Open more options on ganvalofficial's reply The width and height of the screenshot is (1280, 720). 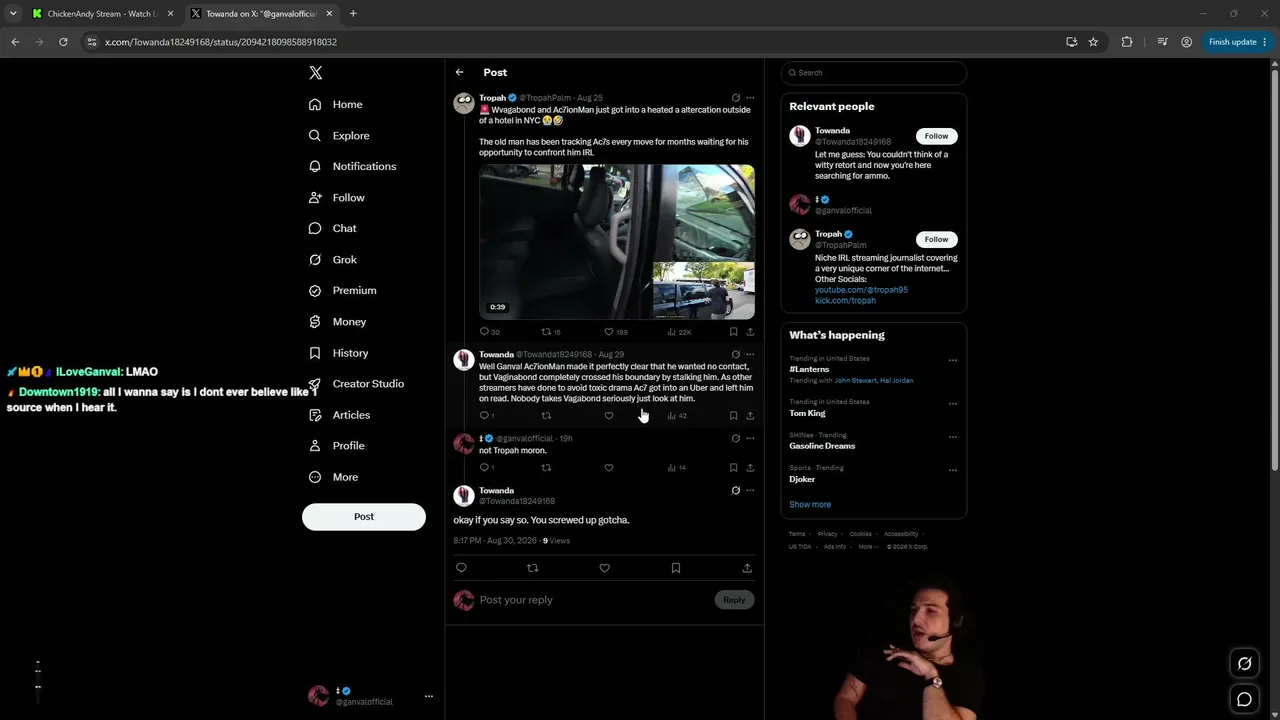[x=750, y=438]
